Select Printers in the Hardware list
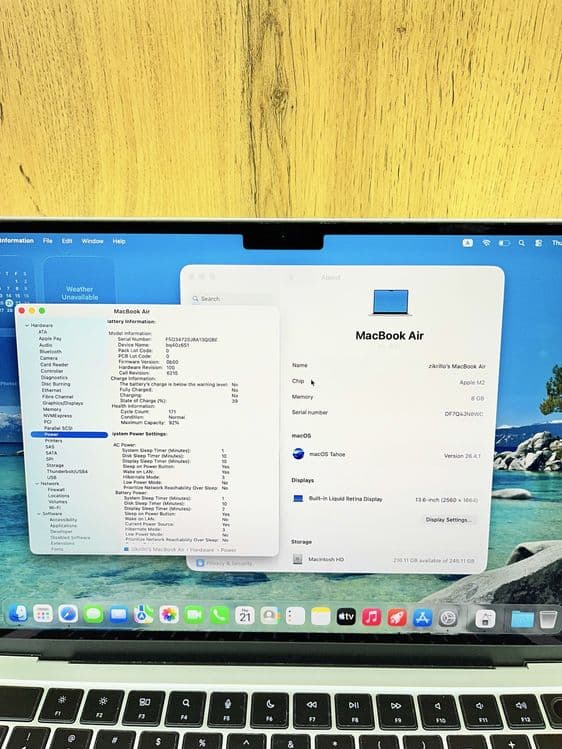The height and width of the screenshot is (749, 562). click(x=53, y=440)
